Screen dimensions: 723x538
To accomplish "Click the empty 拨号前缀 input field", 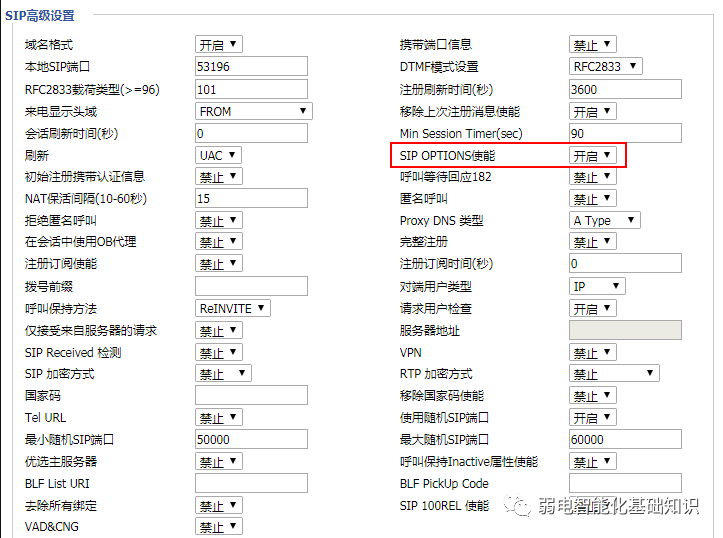I will pyautogui.click(x=251, y=286).
